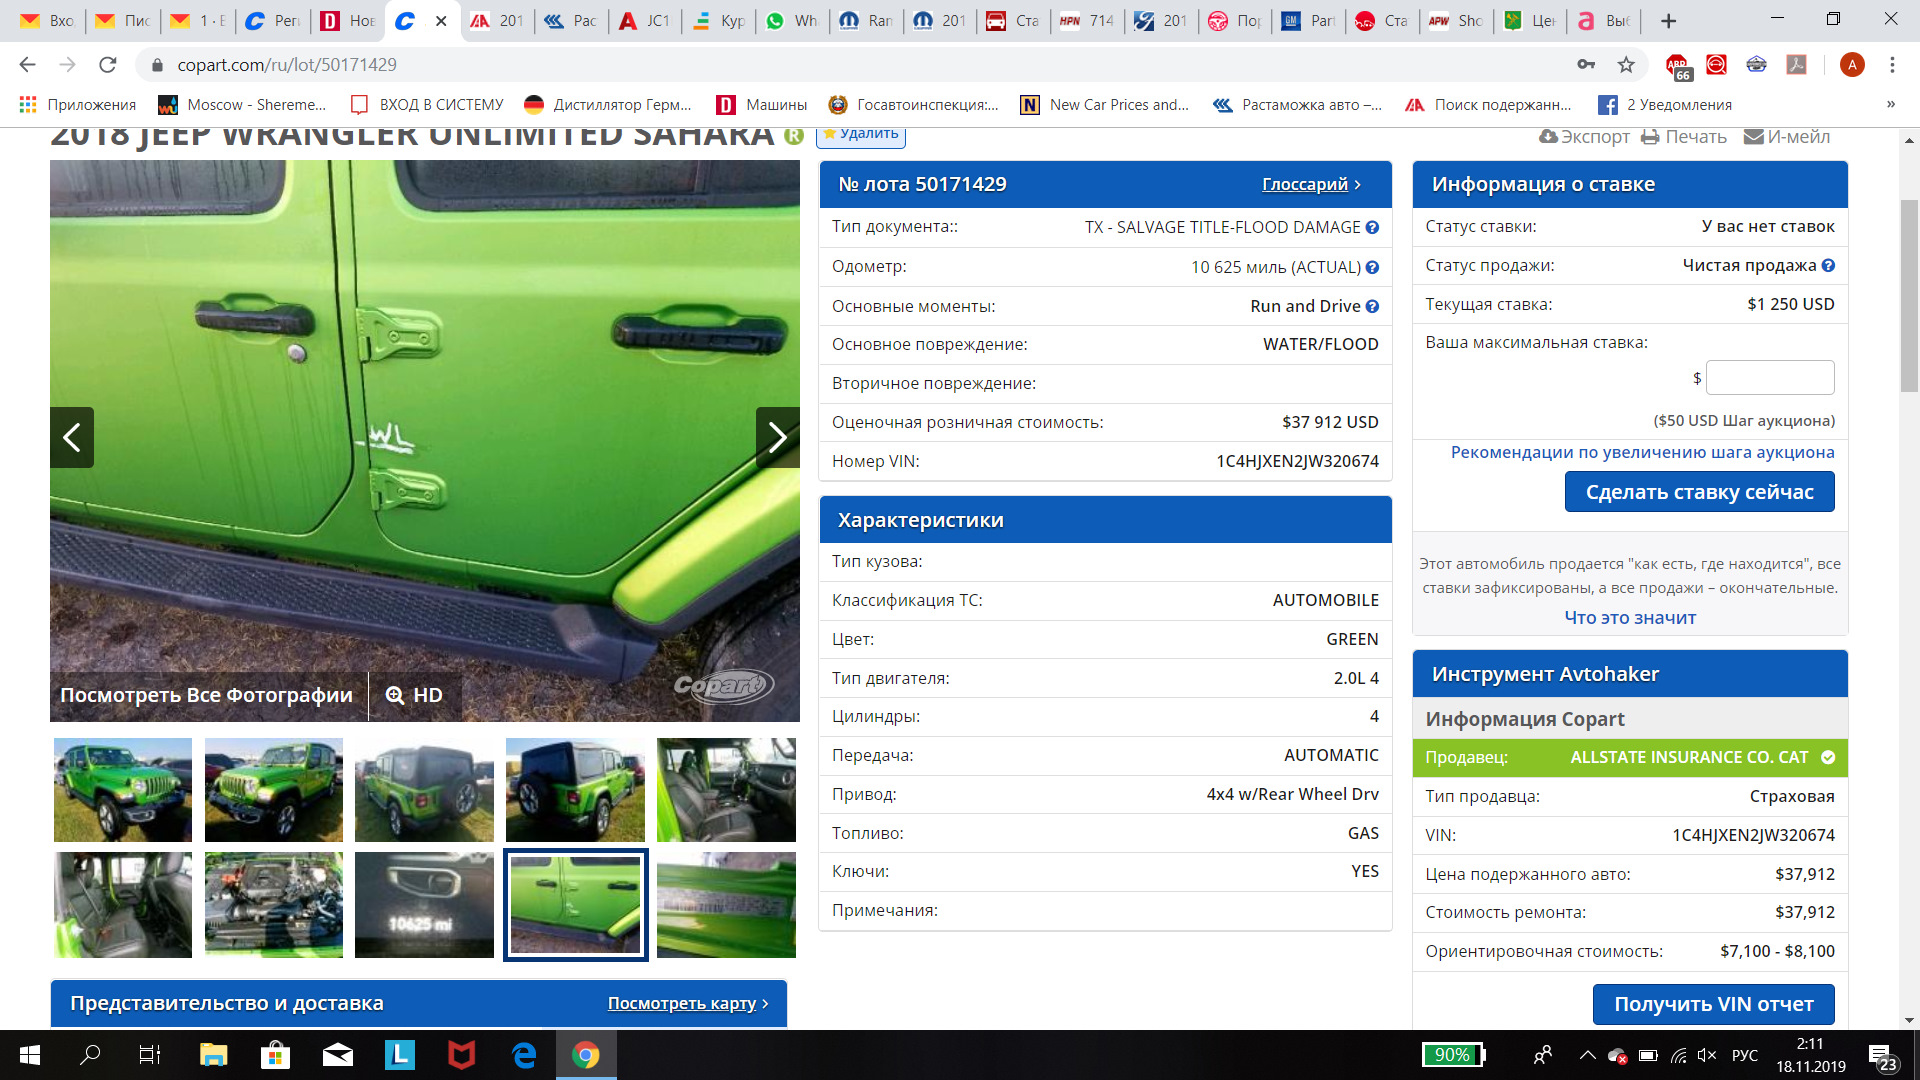The image size is (1920, 1080).
Task: Show hidden system tray icons
Action: (1587, 1055)
